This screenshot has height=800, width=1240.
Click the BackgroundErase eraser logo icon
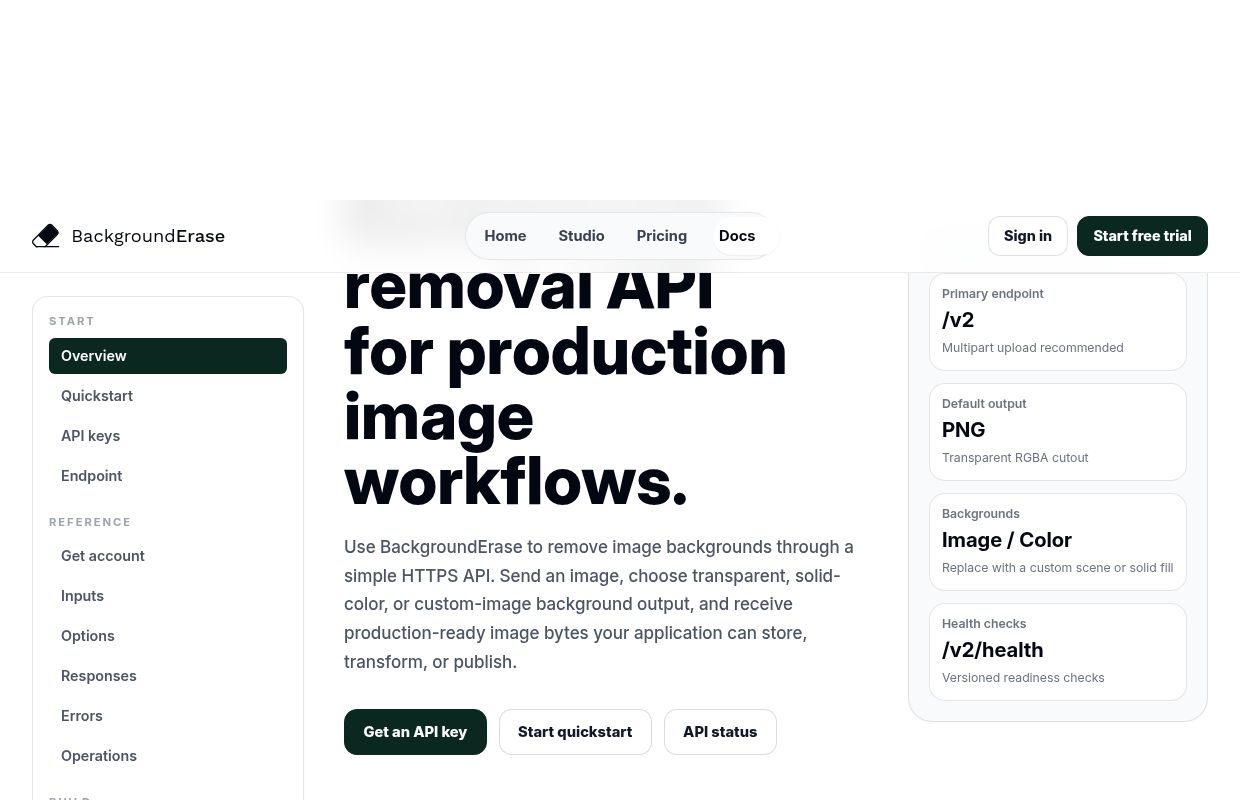[x=46, y=236]
